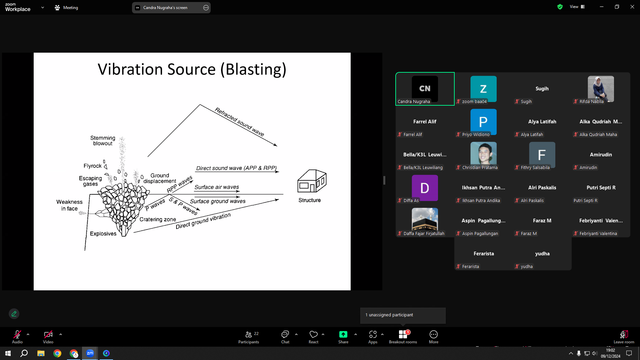The width and height of the screenshot is (640, 360).
Task: Show hidden system tray icons arrow
Action: [x=571, y=353]
